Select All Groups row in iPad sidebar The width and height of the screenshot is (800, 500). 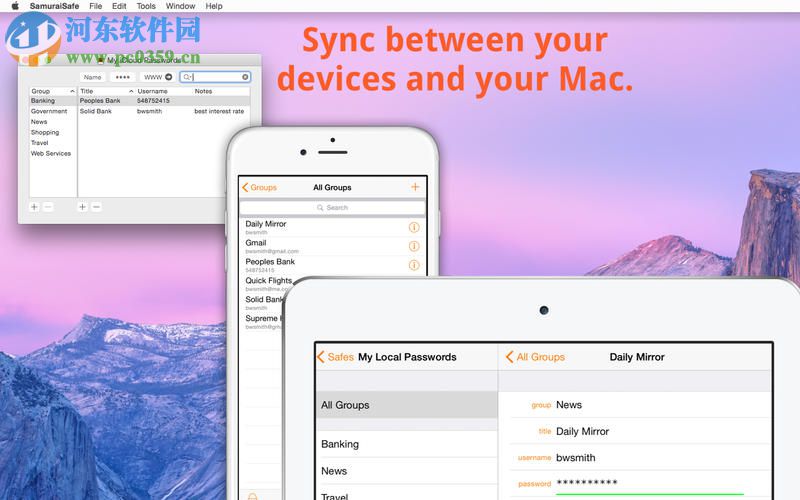pos(407,405)
